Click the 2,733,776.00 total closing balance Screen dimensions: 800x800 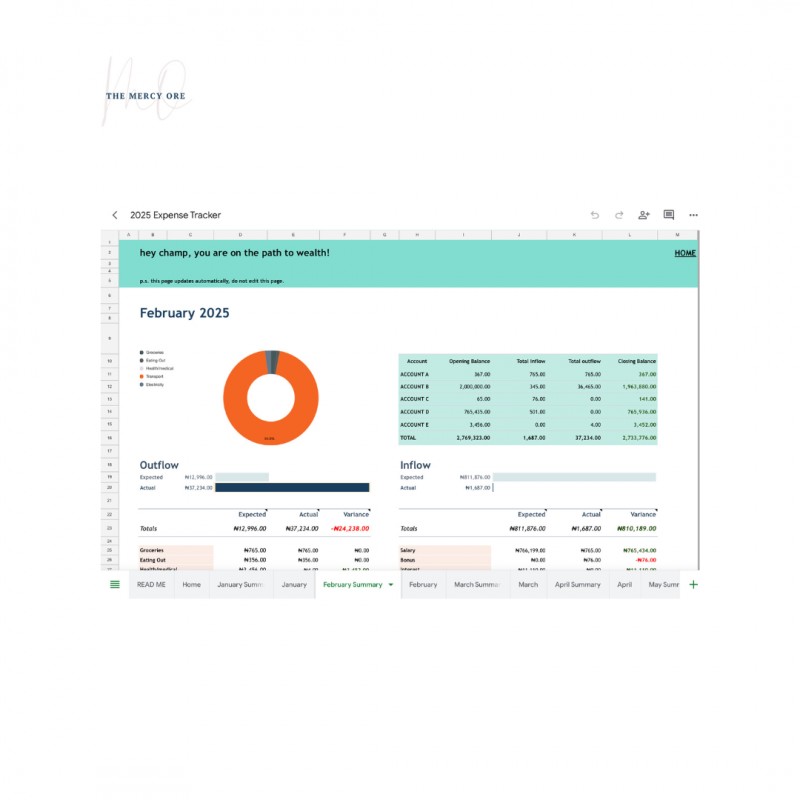(x=639, y=438)
